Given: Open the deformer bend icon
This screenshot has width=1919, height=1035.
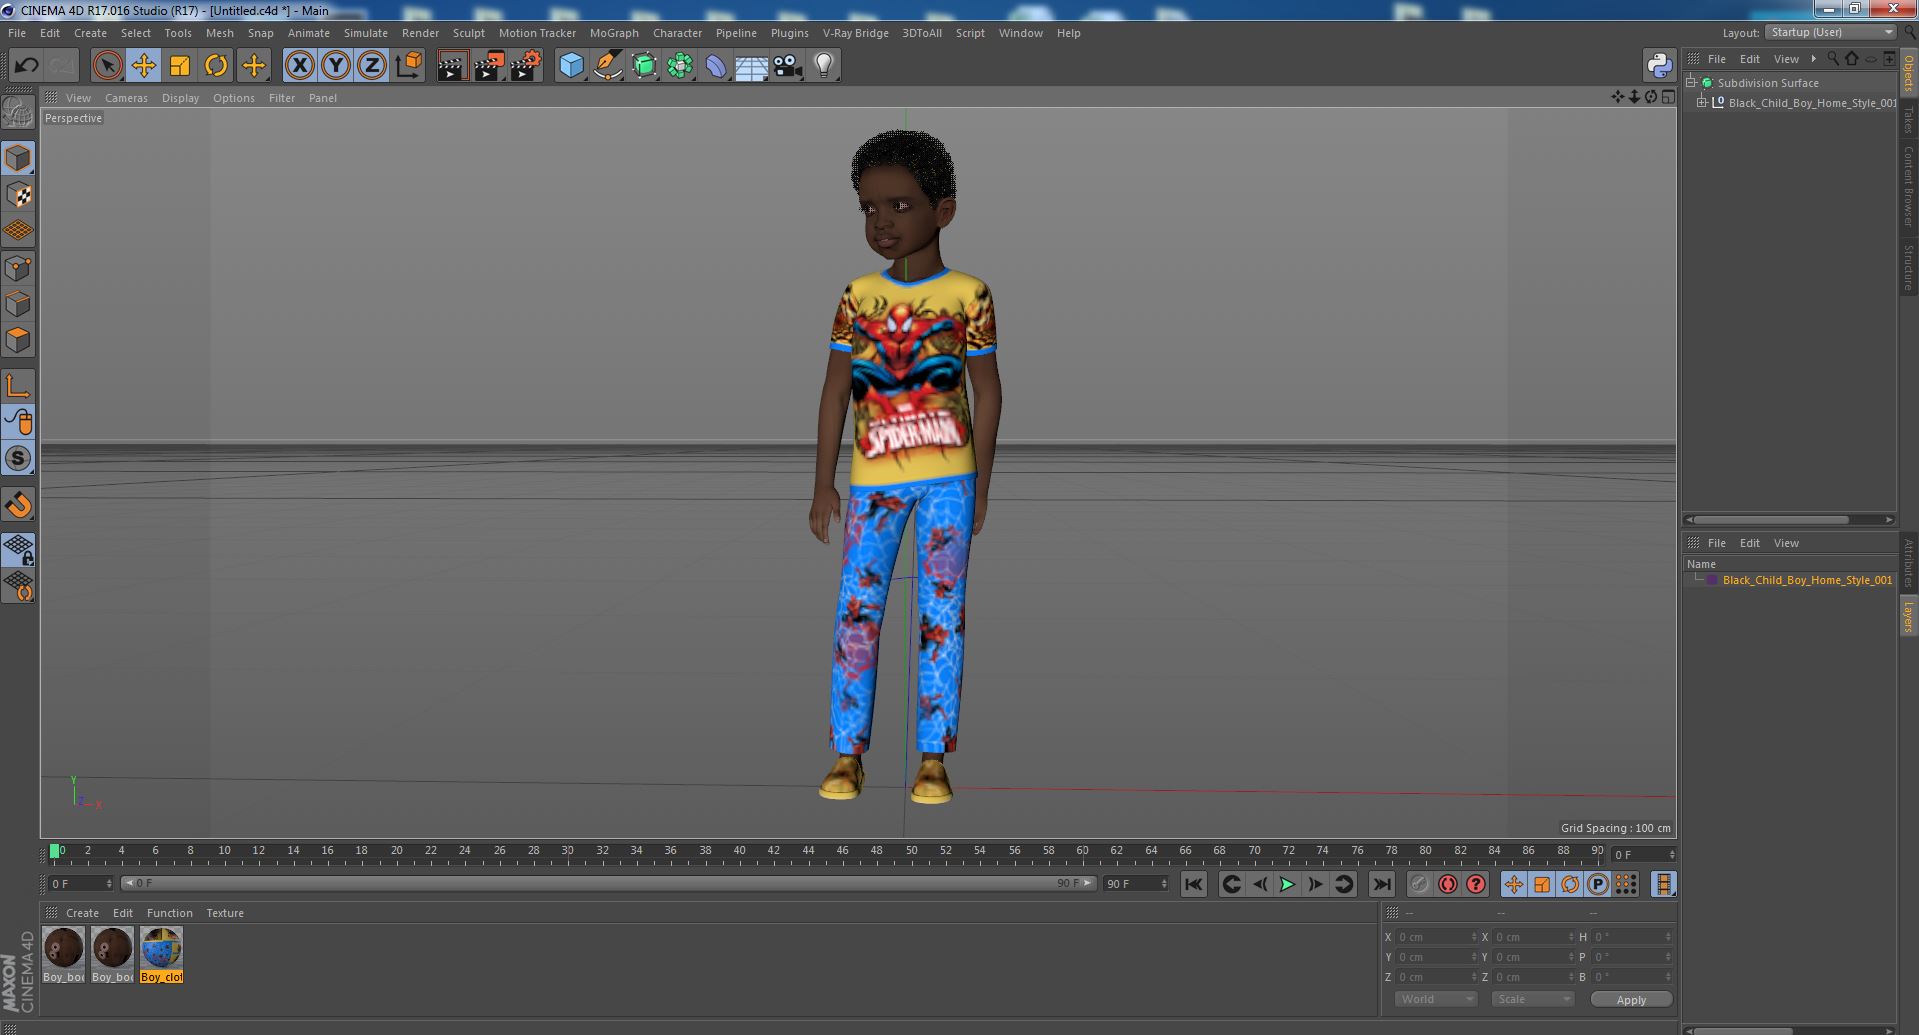Looking at the screenshot, I should pyautogui.click(x=716, y=66).
